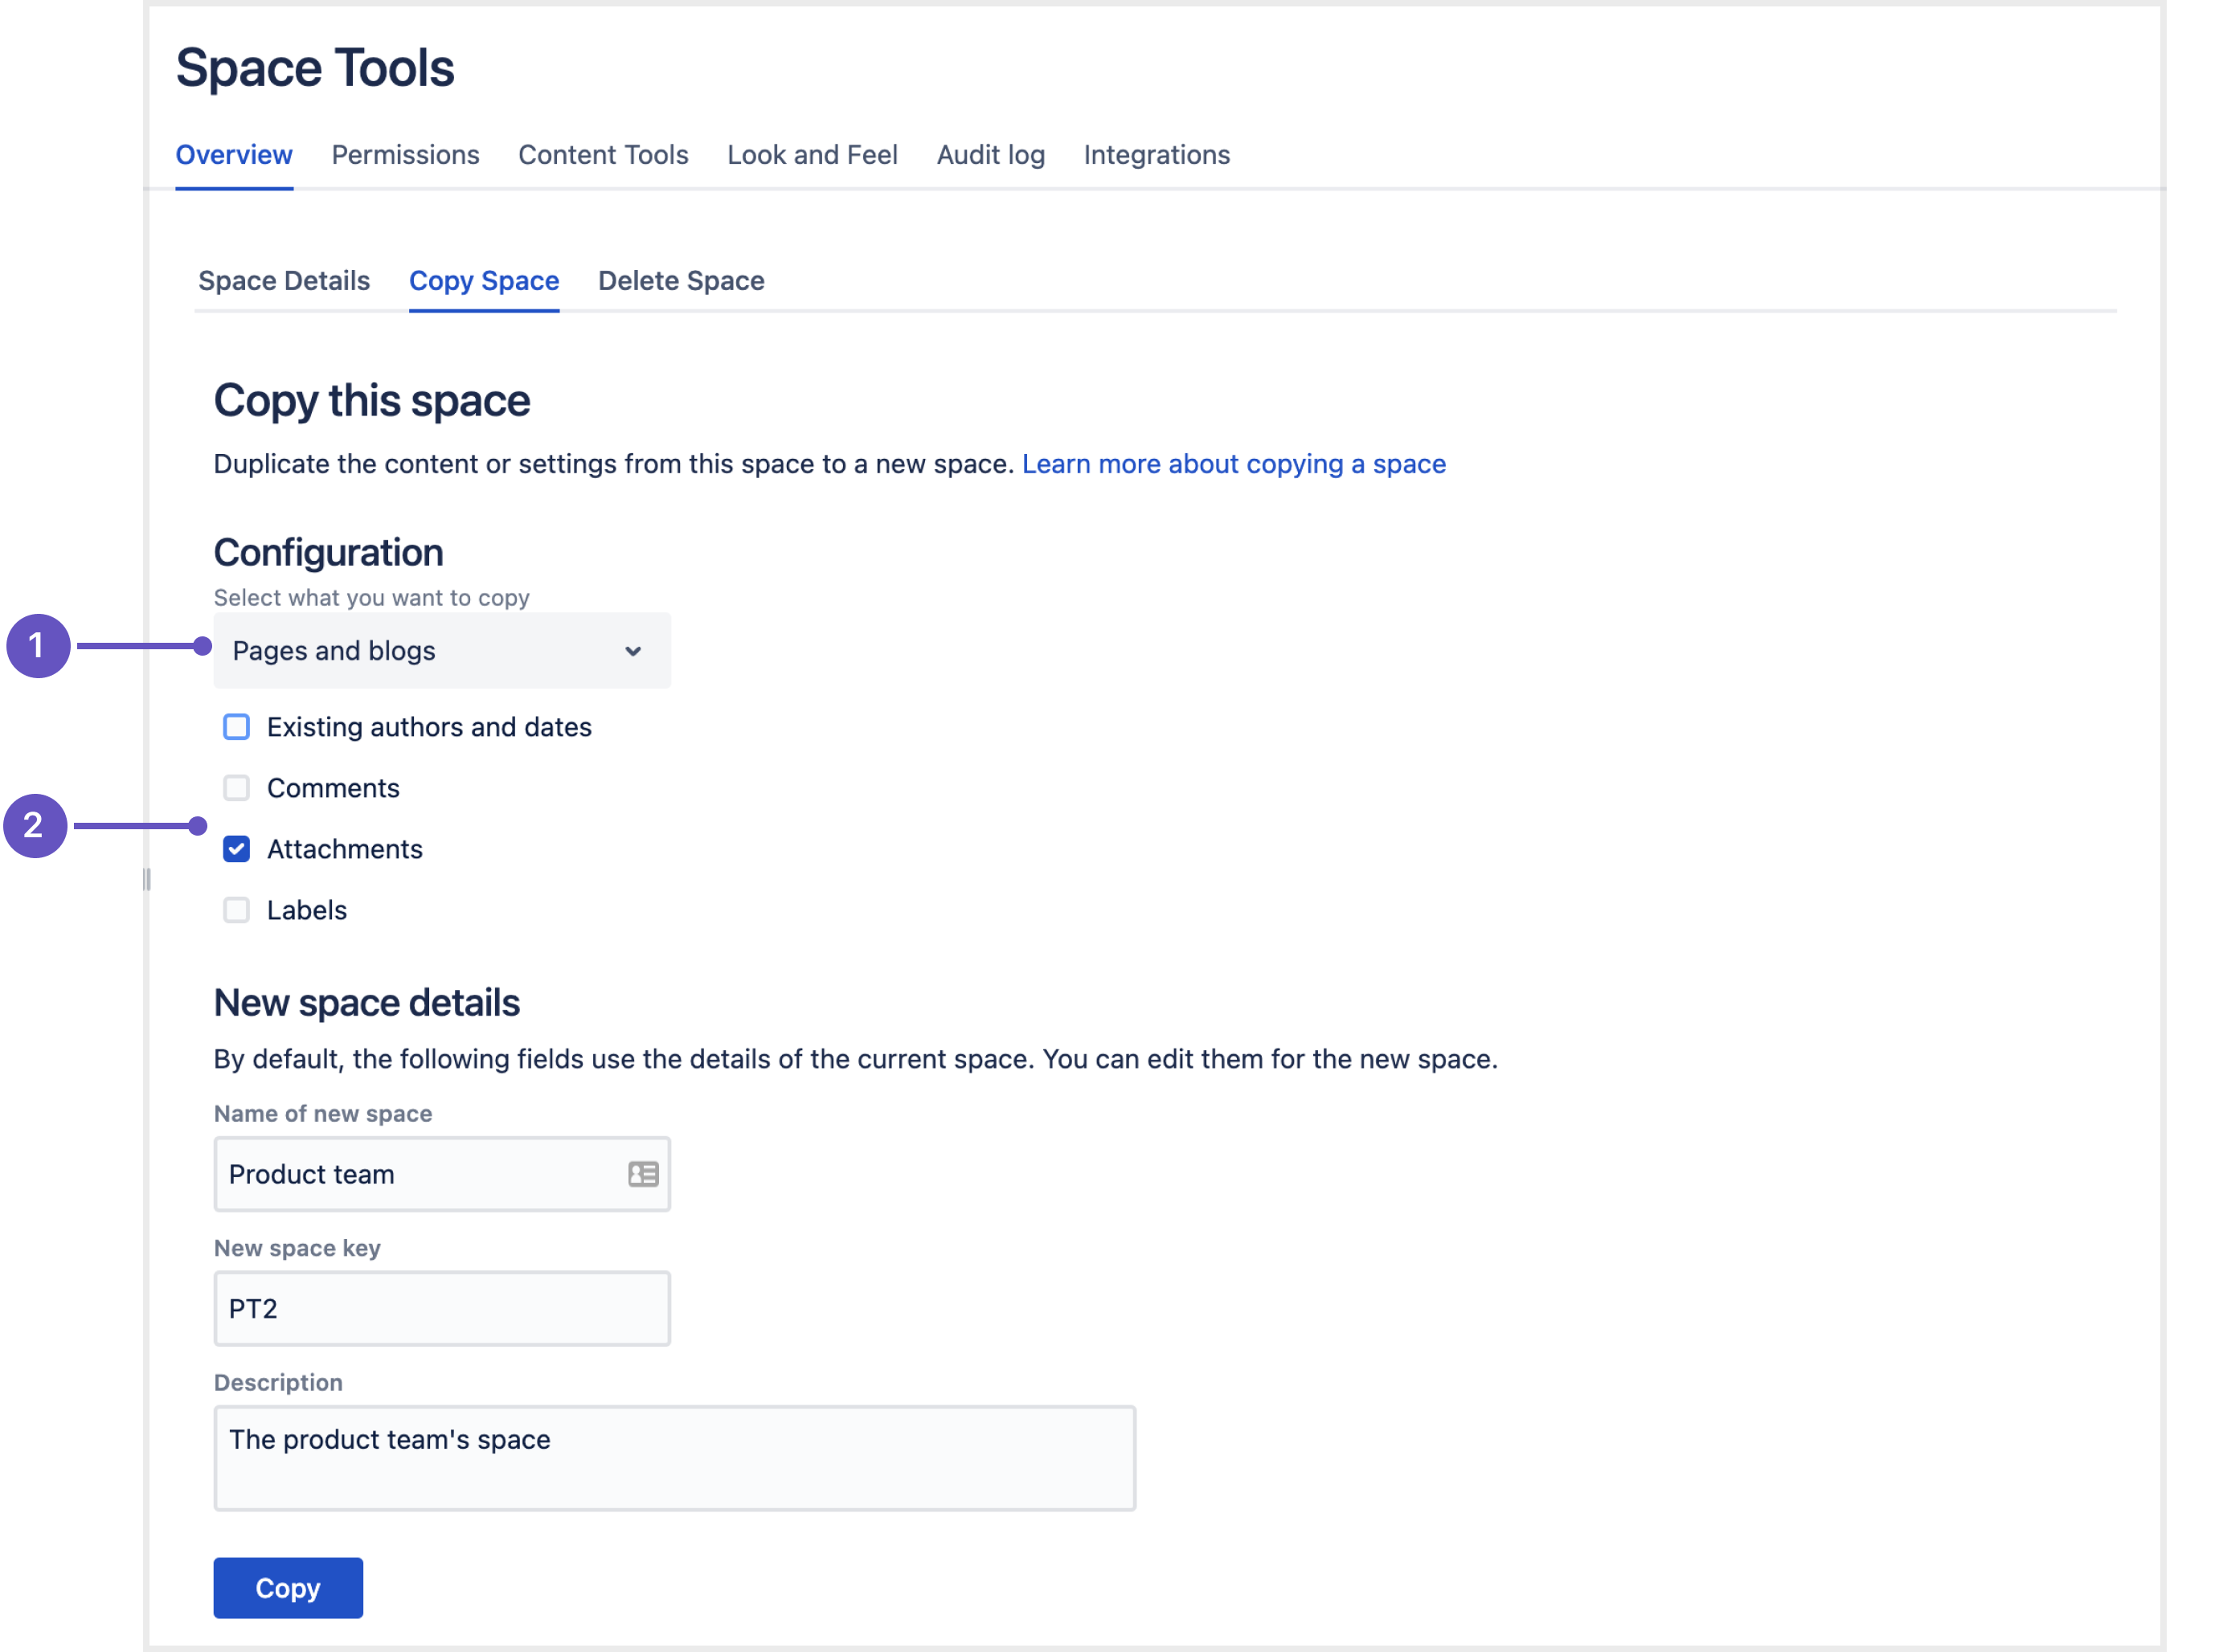Open the Overview tab
2223x1652 pixels.
pos(234,155)
